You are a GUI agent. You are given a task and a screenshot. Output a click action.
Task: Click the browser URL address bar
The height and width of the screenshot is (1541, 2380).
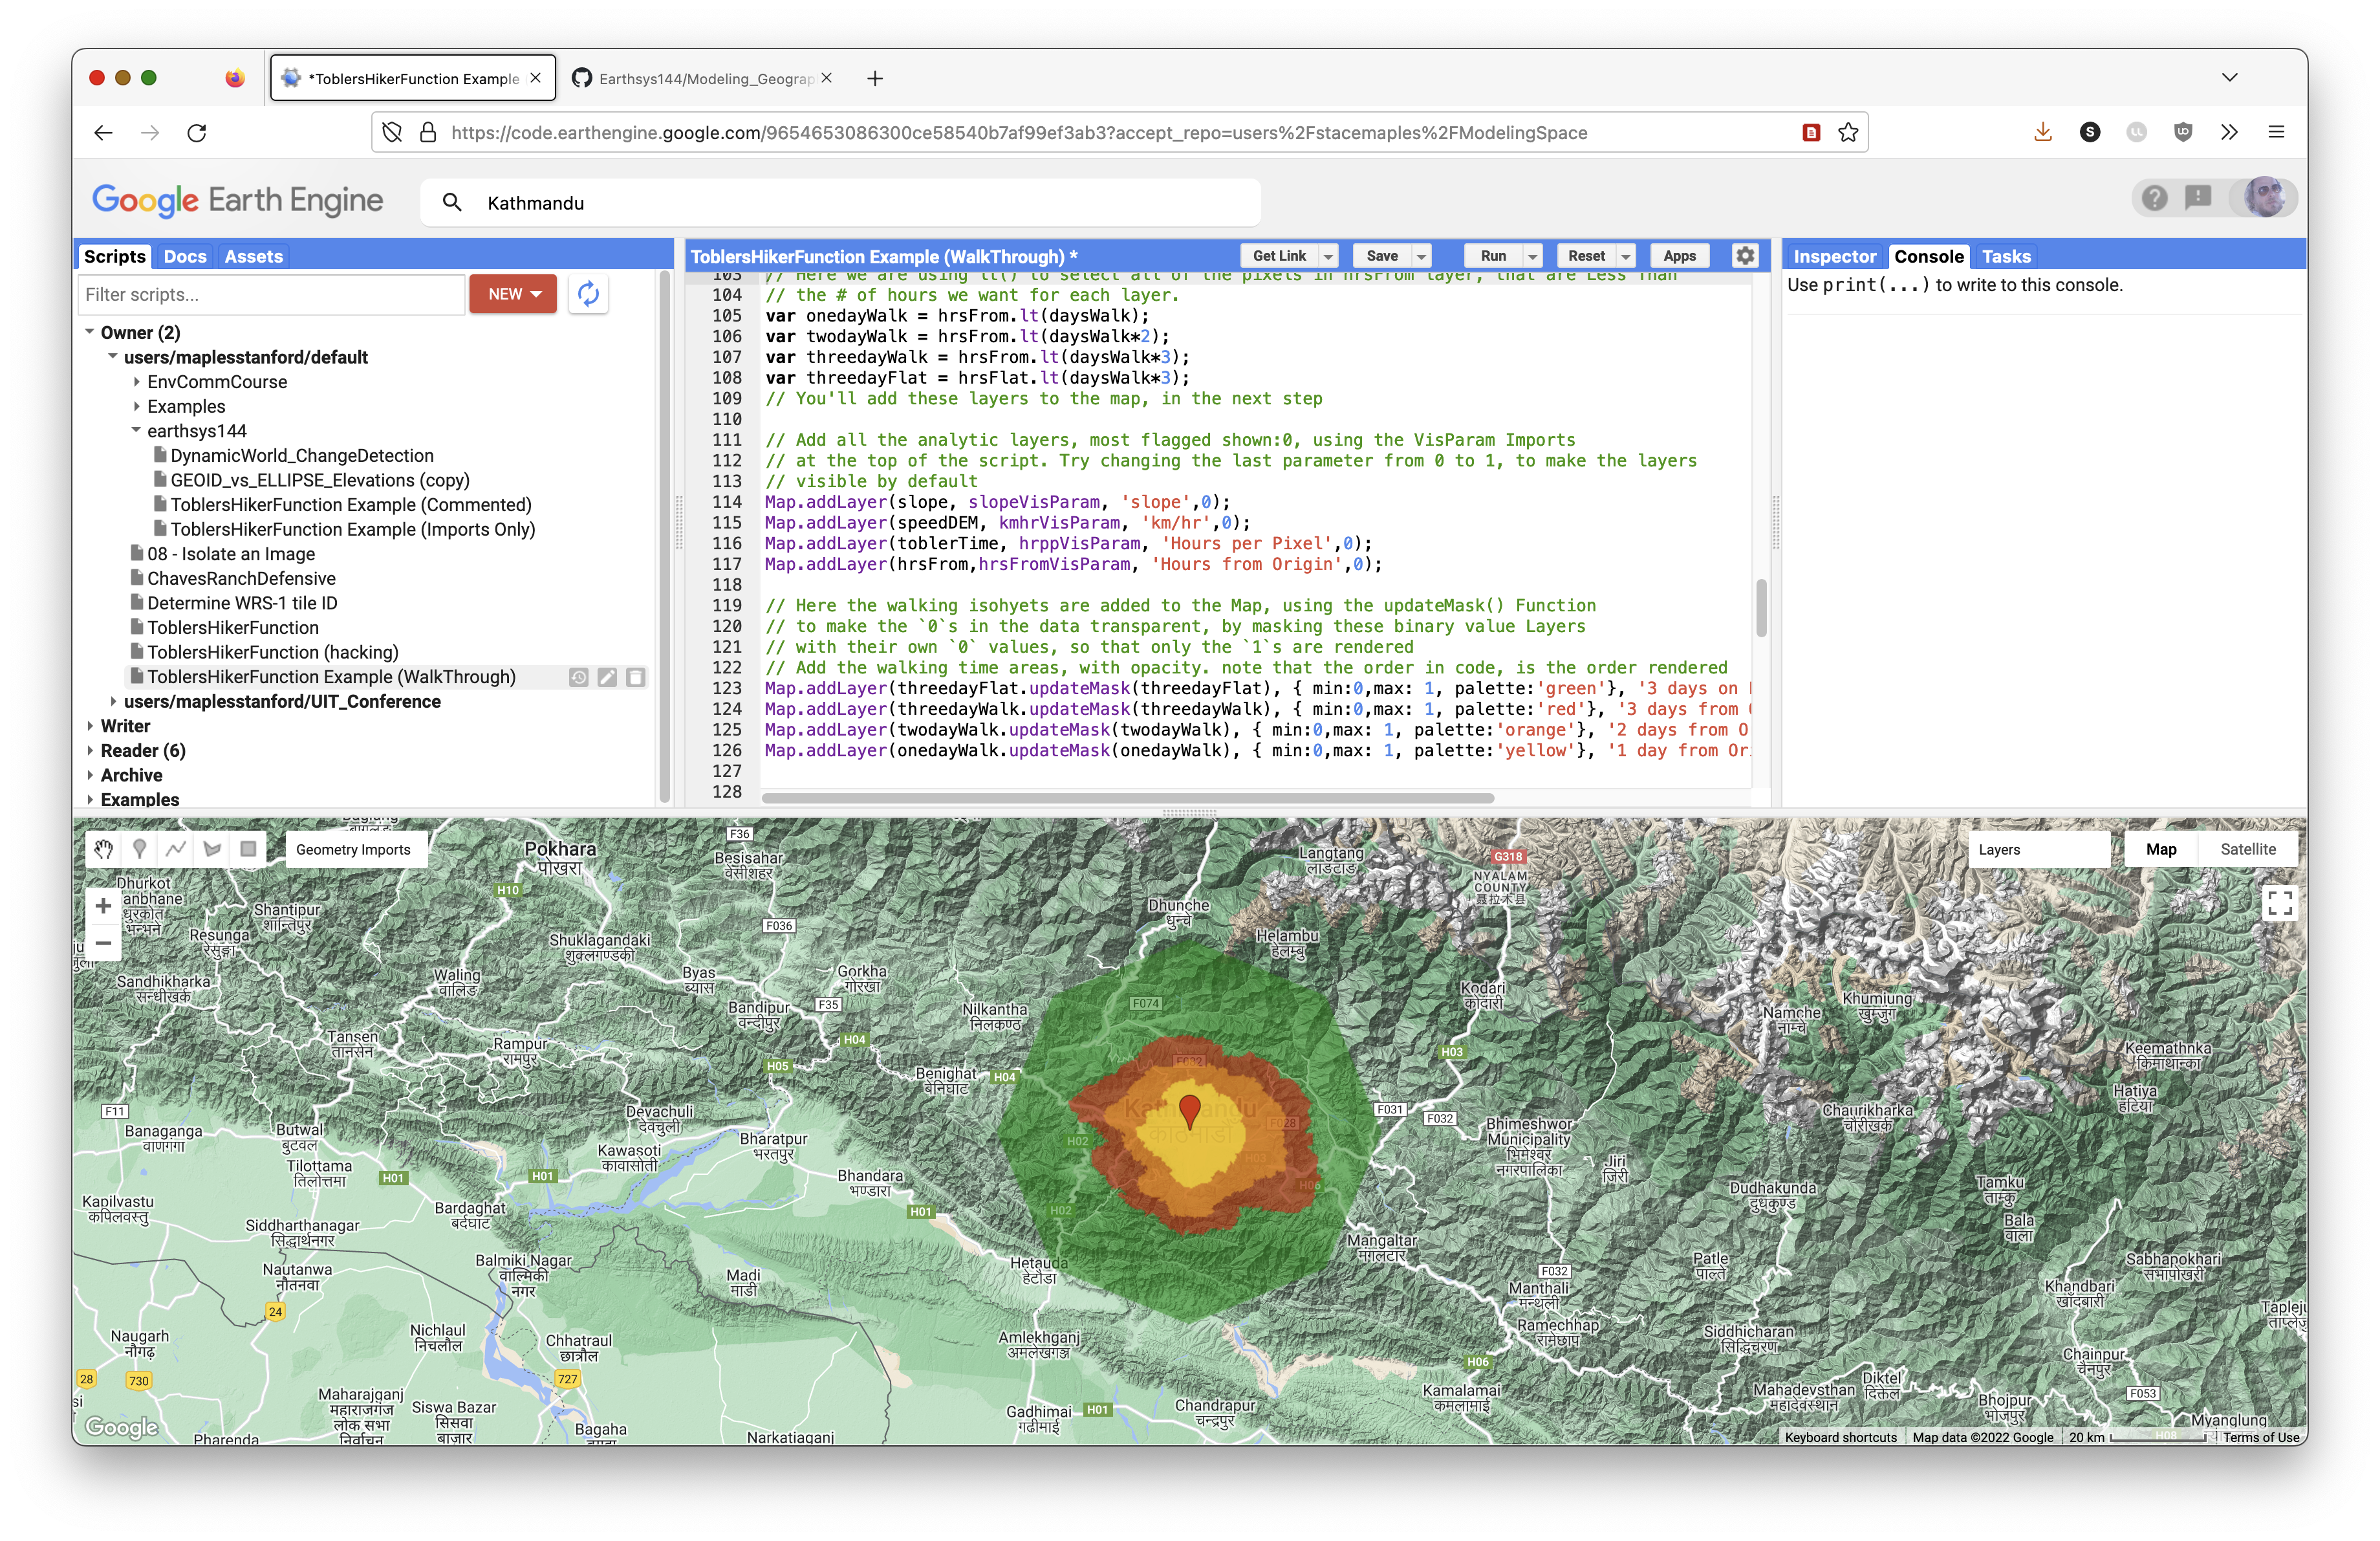pos(1120,132)
